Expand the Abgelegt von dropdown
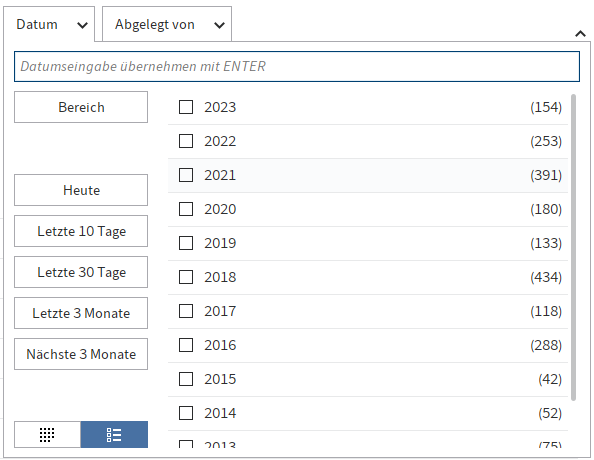Screen dimensions: 594x460 [219, 25]
